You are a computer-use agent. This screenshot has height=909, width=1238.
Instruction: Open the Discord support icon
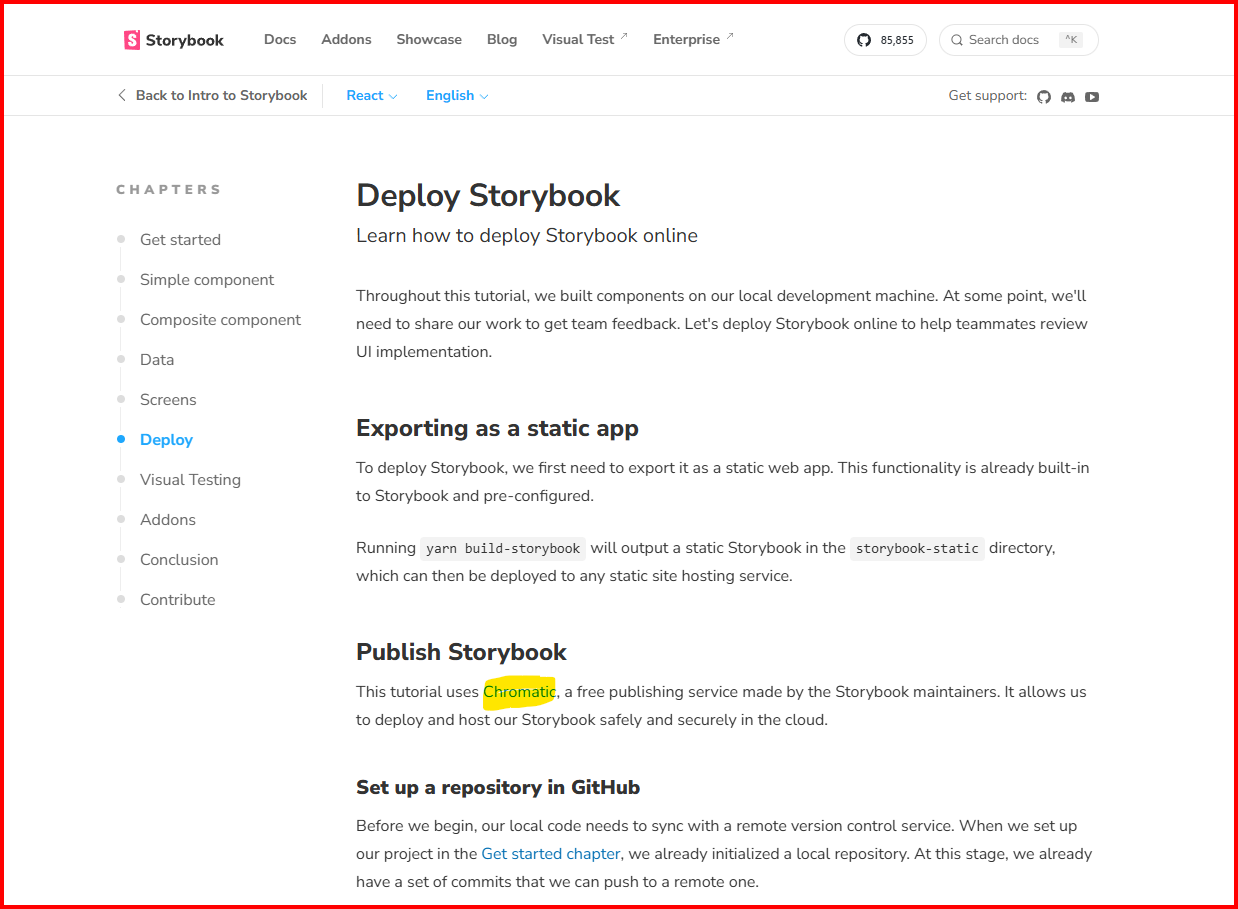point(1068,97)
